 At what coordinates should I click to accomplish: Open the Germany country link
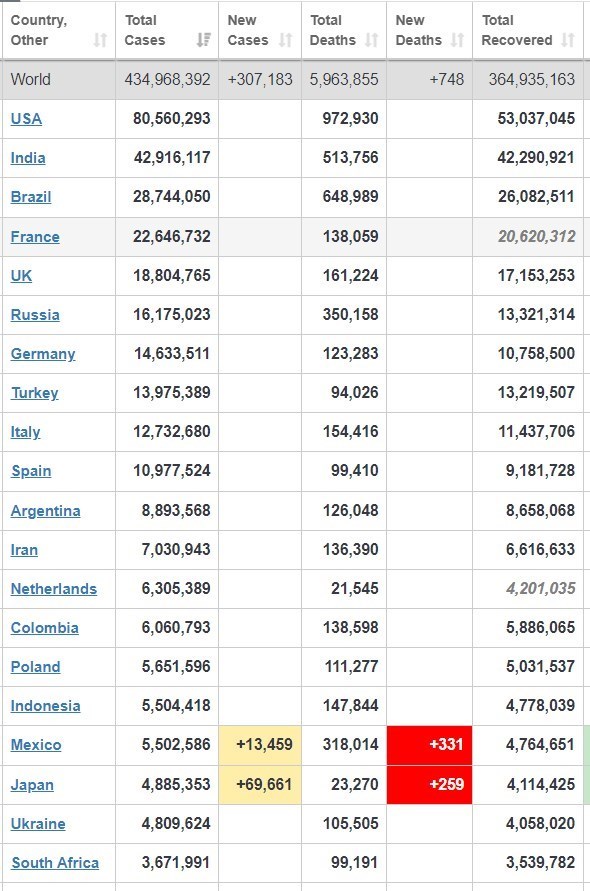click(x=43, y=354)
